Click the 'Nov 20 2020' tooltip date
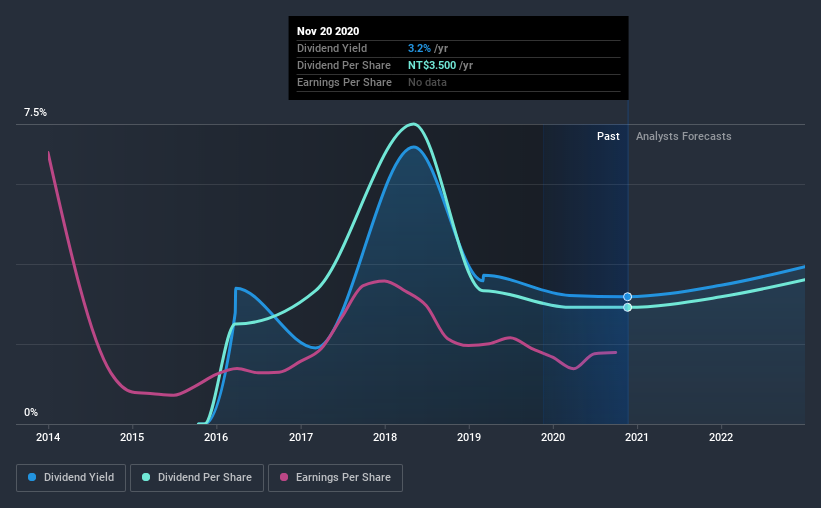Screen dimensions: 821x508 pyautogui.click(x=328, y=31)
